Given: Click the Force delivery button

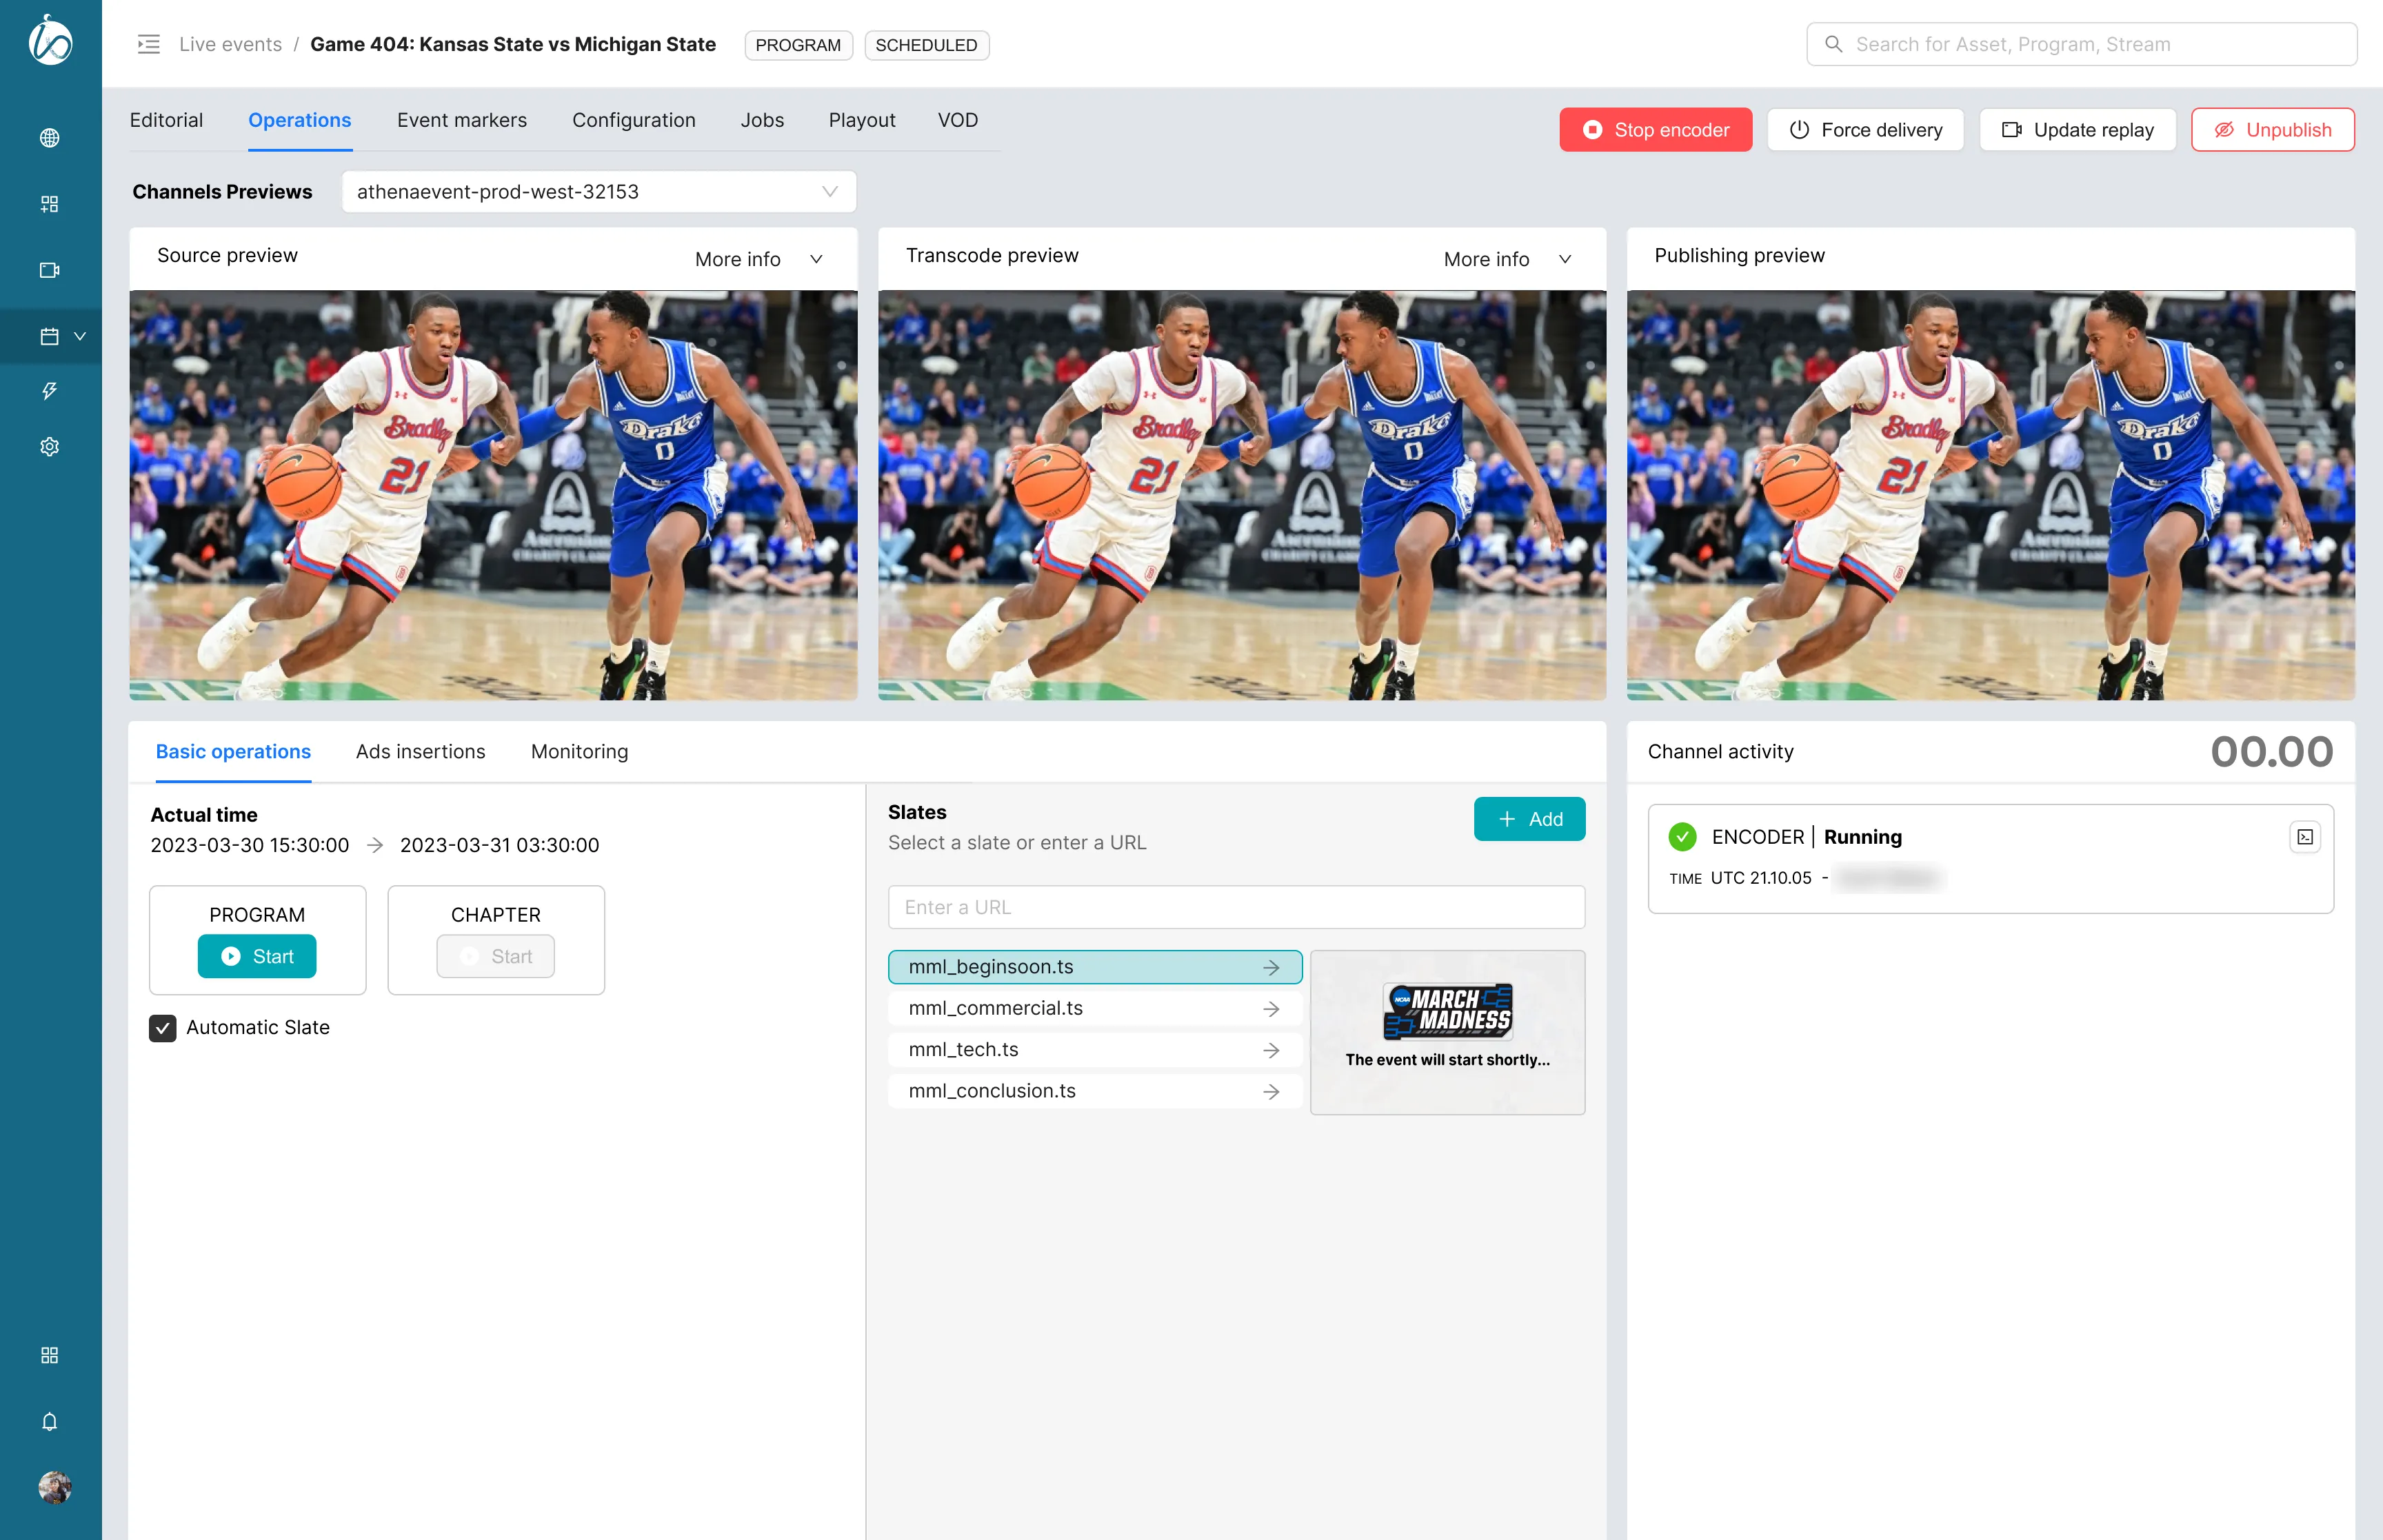Looking at the screenshot, I should pyautogui.click(x=1865, y=130).
